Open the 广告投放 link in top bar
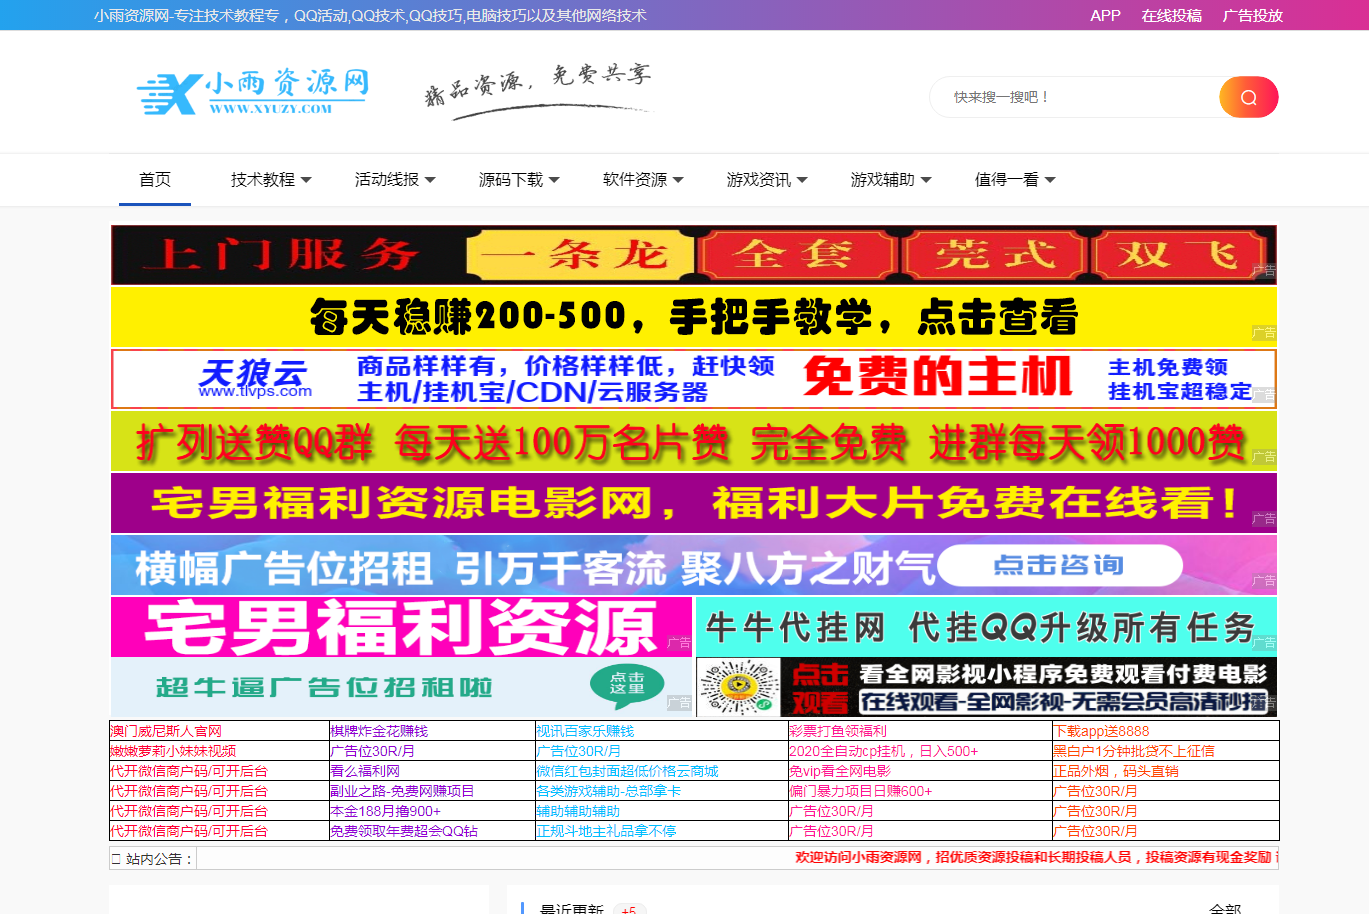 pyautogui.click(x=1252, y=15)
